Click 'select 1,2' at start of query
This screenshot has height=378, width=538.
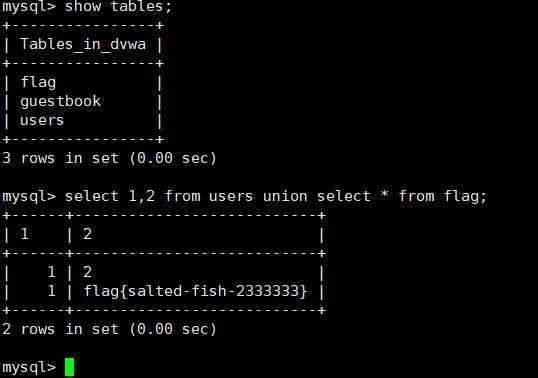coord(110,197)
